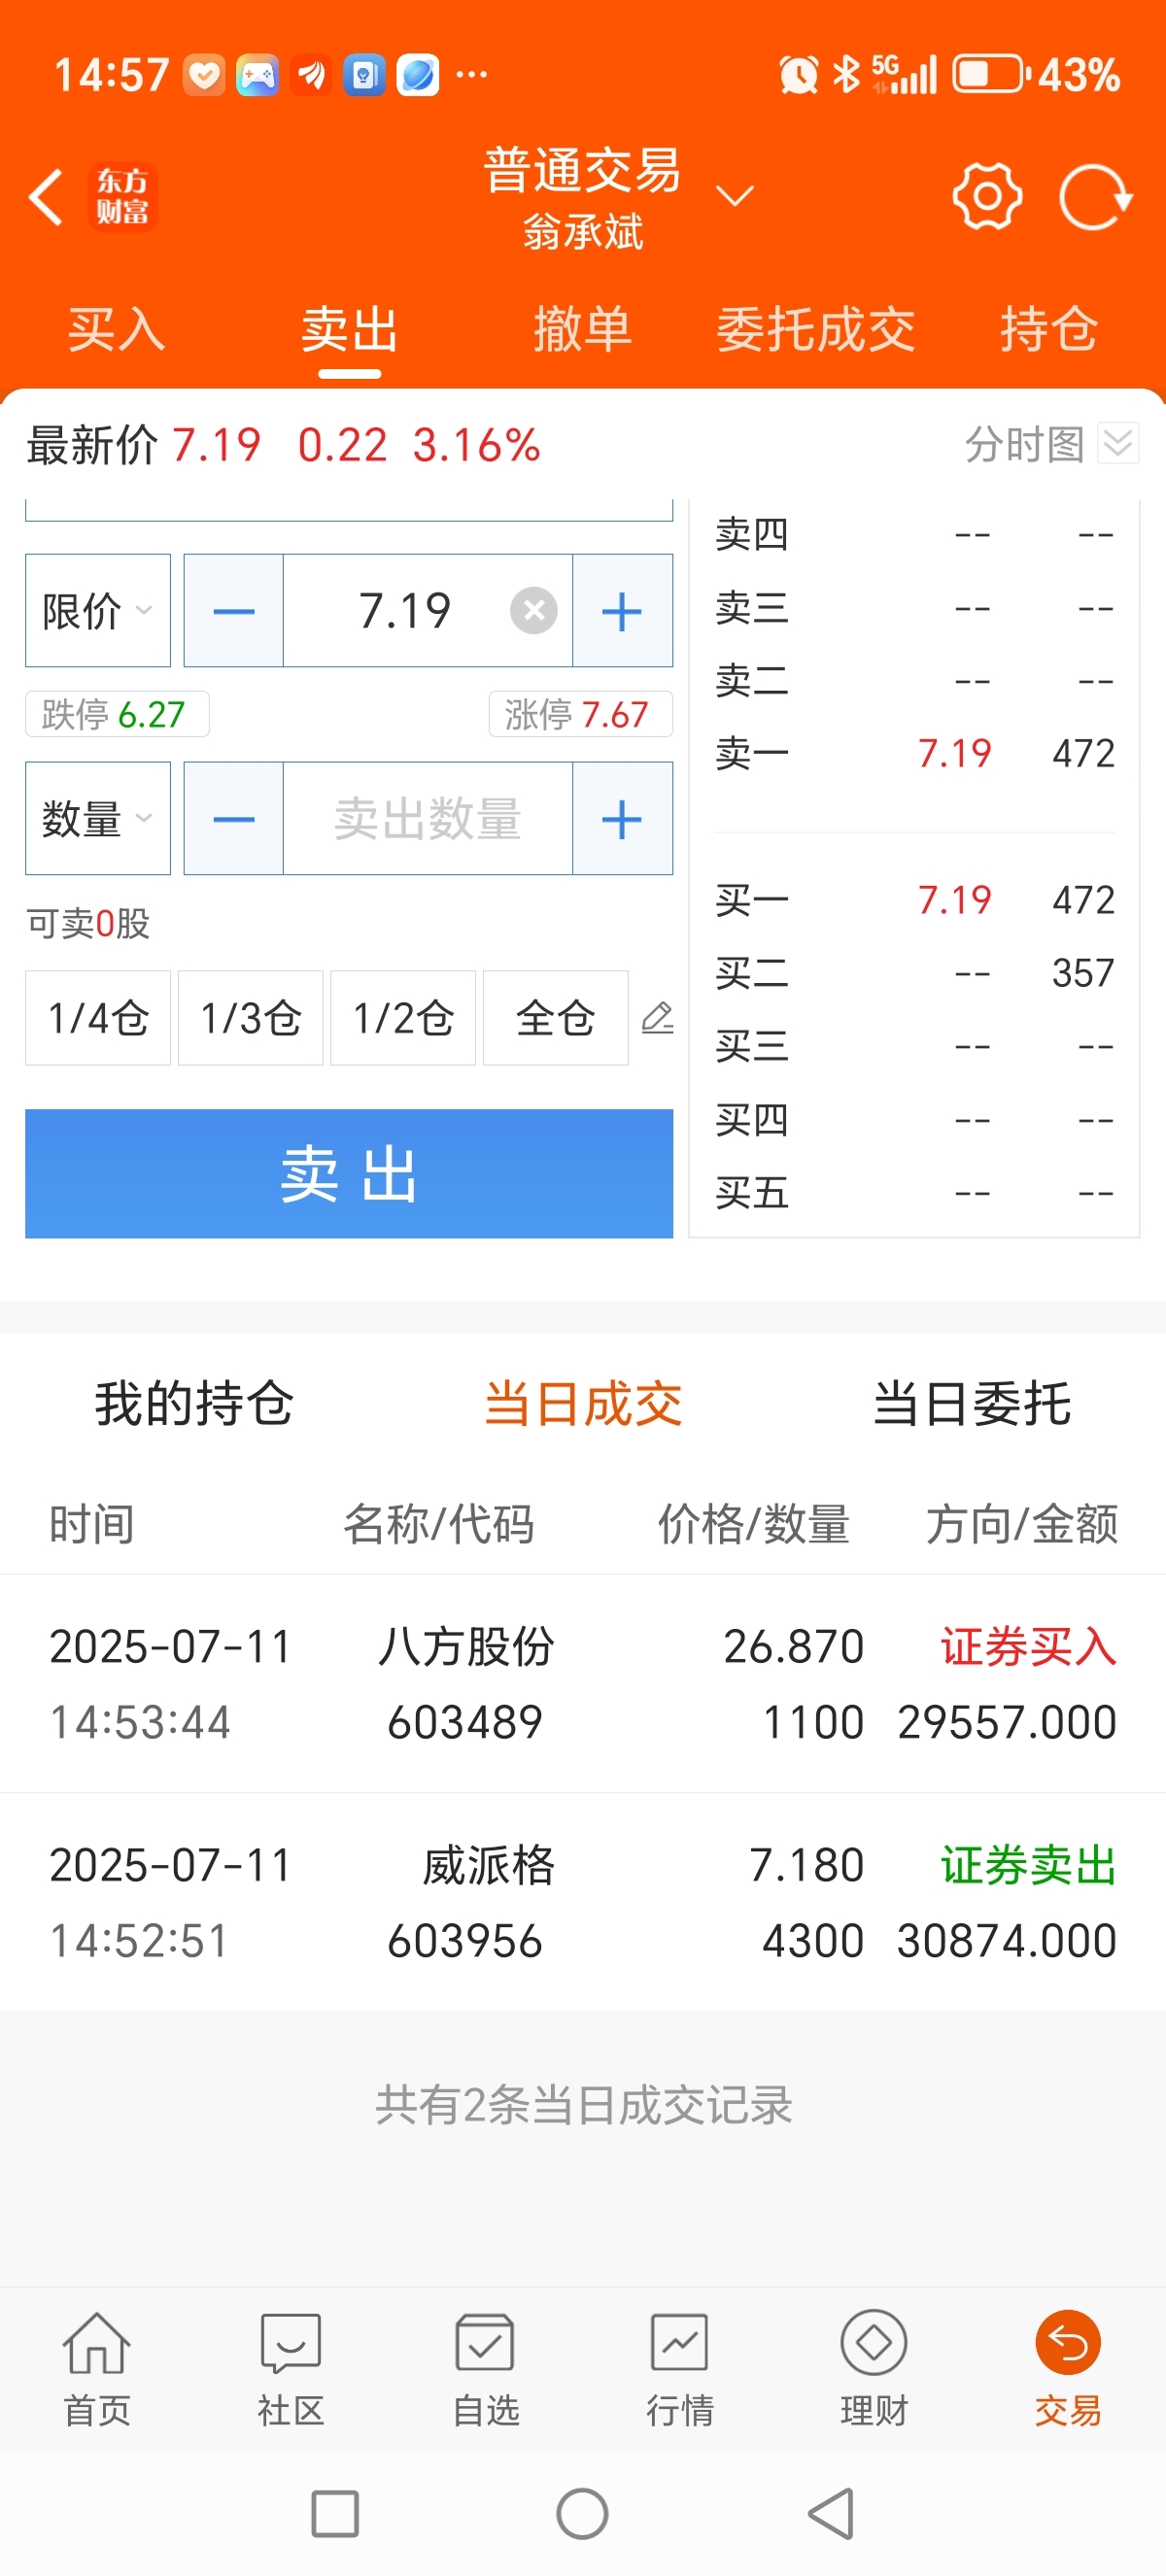Refresh the trading page
1166x2576 pixels.
tap(1096, 197)
